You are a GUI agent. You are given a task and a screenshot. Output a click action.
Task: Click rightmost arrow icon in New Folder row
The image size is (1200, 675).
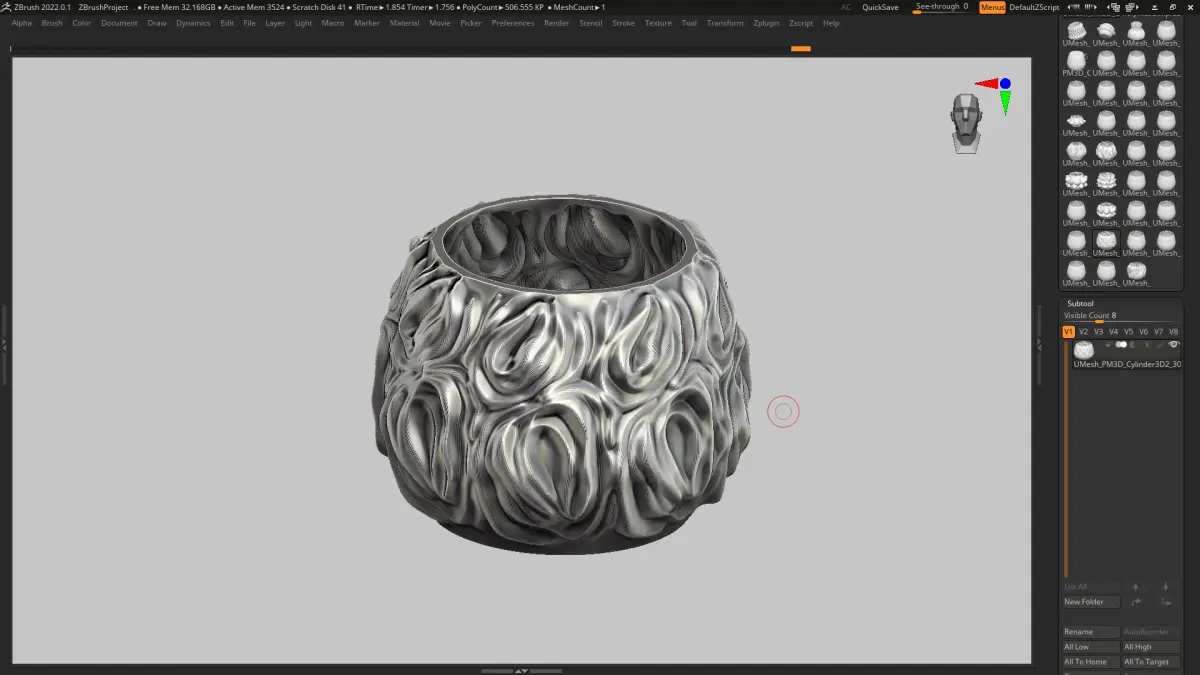click(x=1166, y=602)
